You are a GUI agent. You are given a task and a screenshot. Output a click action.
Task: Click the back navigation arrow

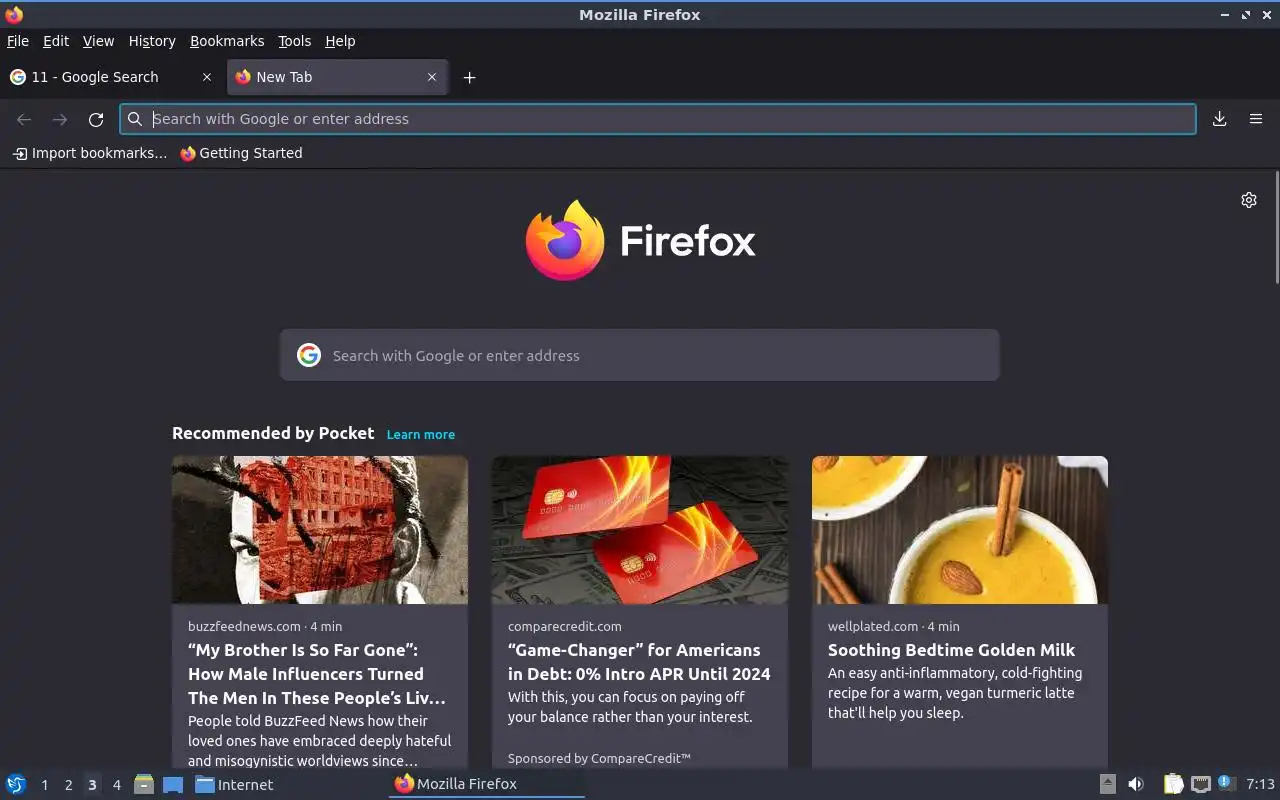[x=24, y=119]
